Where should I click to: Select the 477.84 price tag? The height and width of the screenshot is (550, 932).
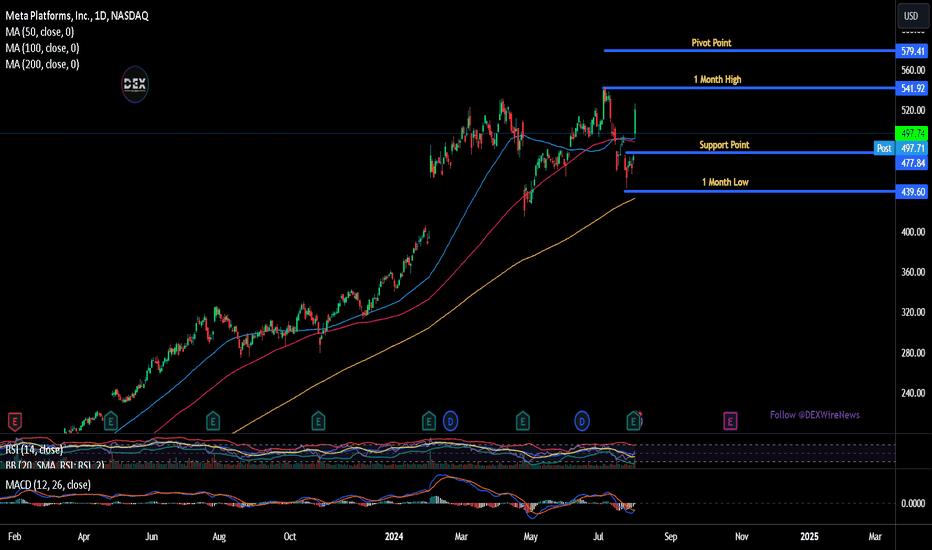tap(912, 163)
